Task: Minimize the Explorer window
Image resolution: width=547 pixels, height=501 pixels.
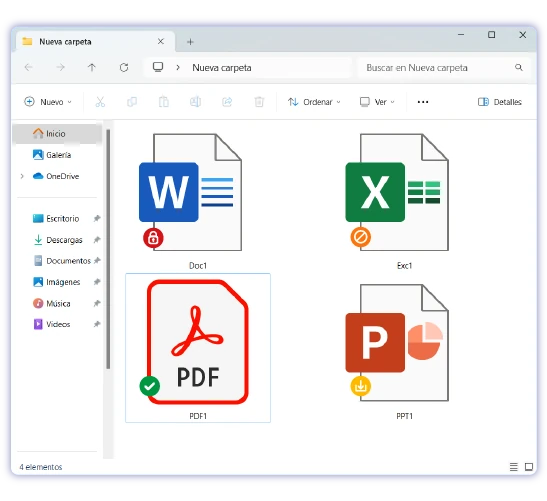Action: point(461,35)
